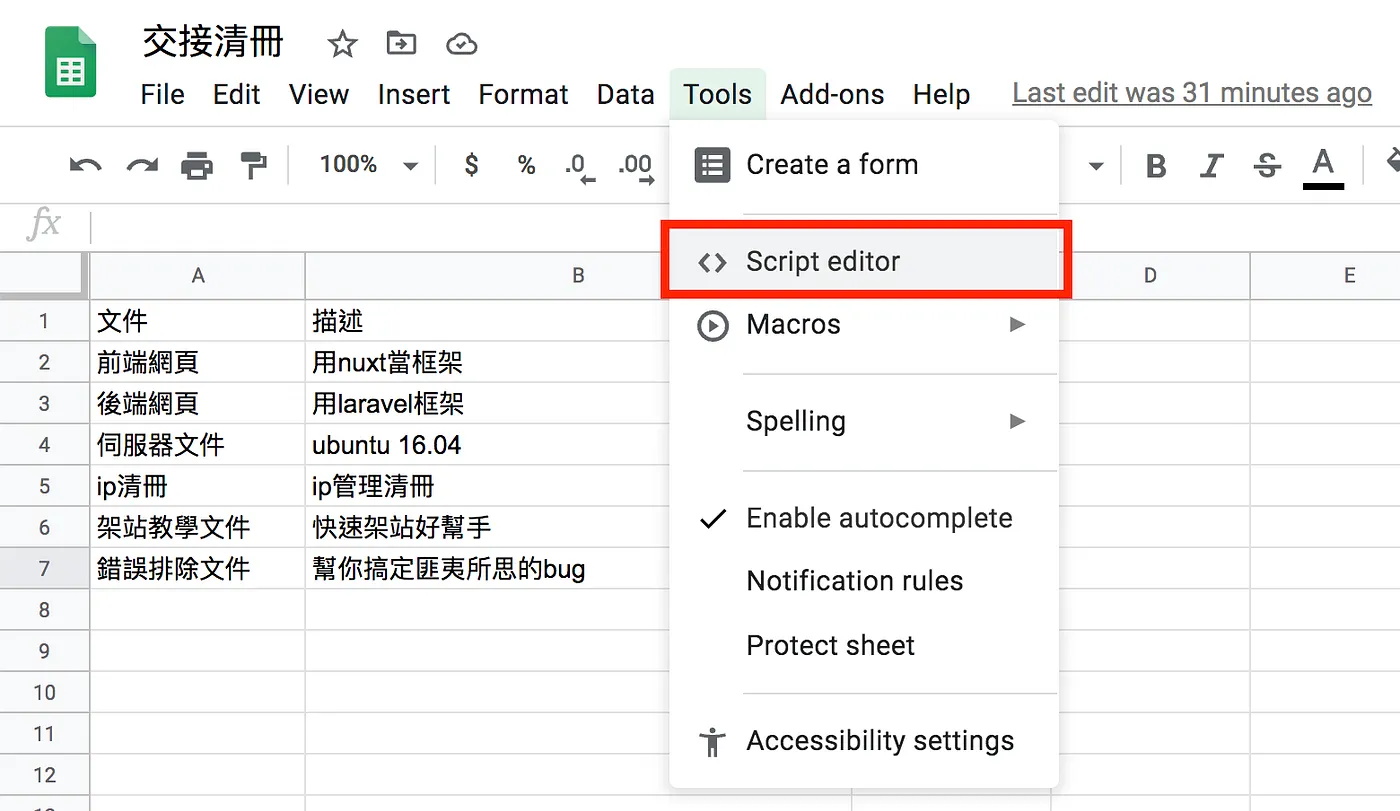Open the Edit menu
Viewport: 1400px width, 811px height.
[237, 94]
